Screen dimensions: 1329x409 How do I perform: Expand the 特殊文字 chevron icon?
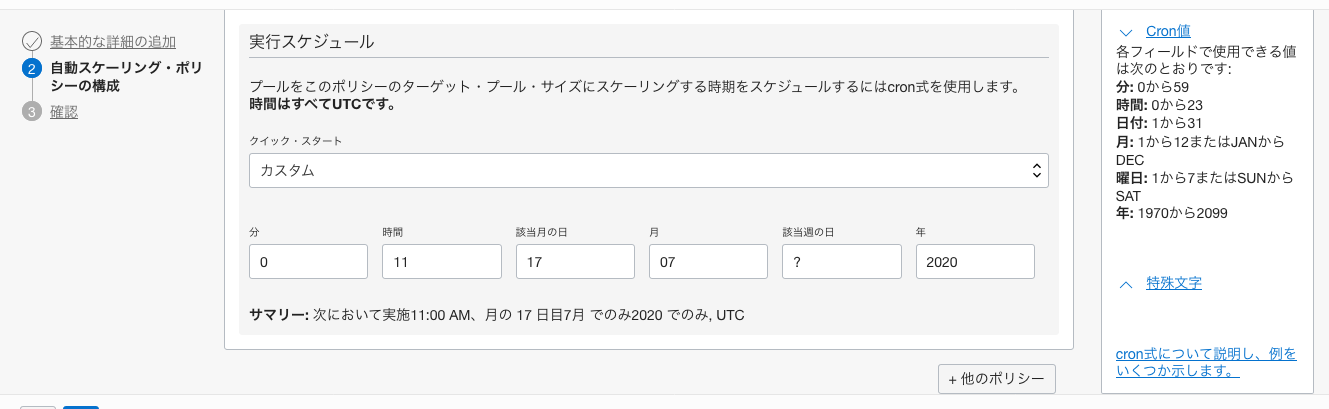pos(1126,284)
